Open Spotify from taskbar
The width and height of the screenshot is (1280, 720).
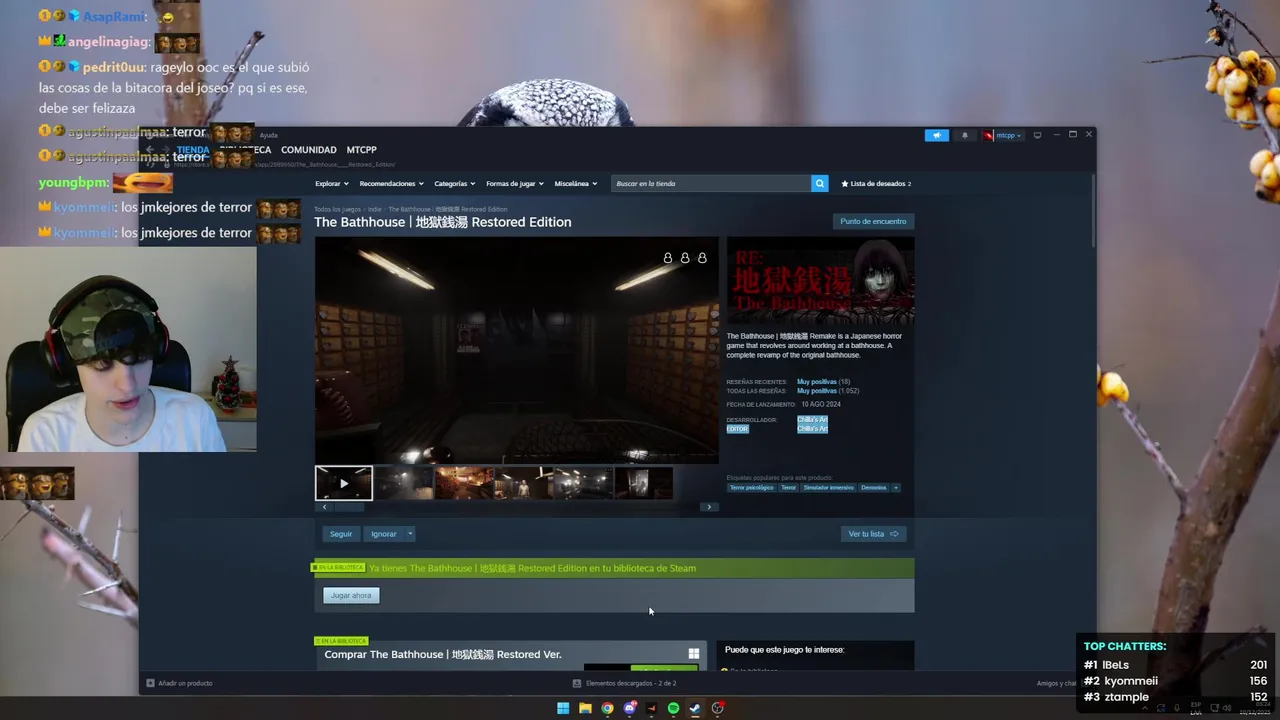[x=673, y=708]
